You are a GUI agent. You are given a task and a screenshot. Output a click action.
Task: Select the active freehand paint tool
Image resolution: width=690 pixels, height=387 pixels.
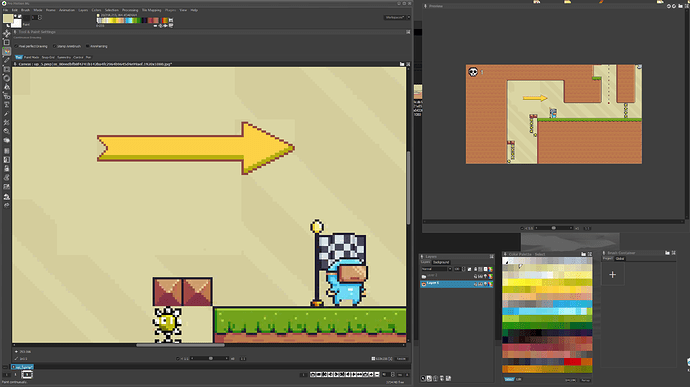(x=7, y=52)
